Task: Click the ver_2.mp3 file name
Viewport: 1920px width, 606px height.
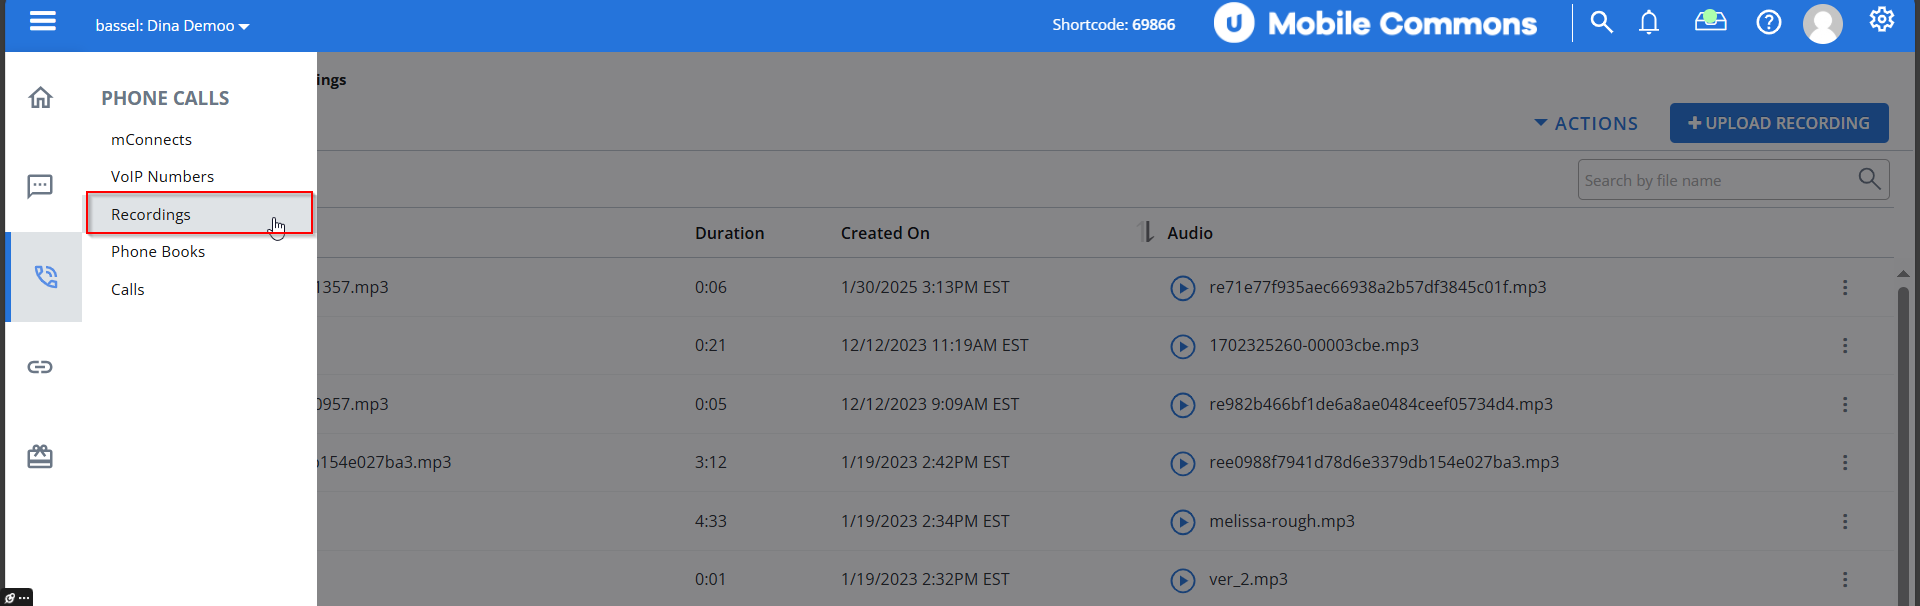Action: click(x=1248, y=580)
